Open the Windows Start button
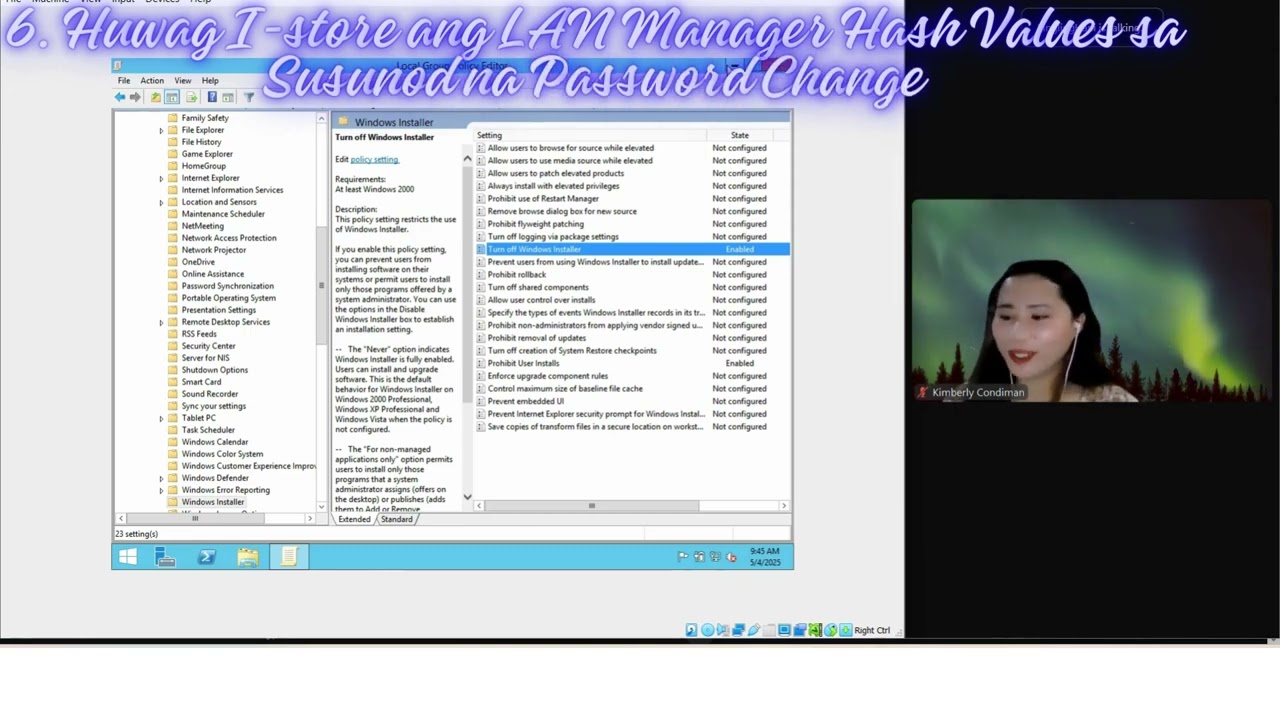Viewport: 1280px width, 720px height. pyautogui.click(x=128, y=557)
